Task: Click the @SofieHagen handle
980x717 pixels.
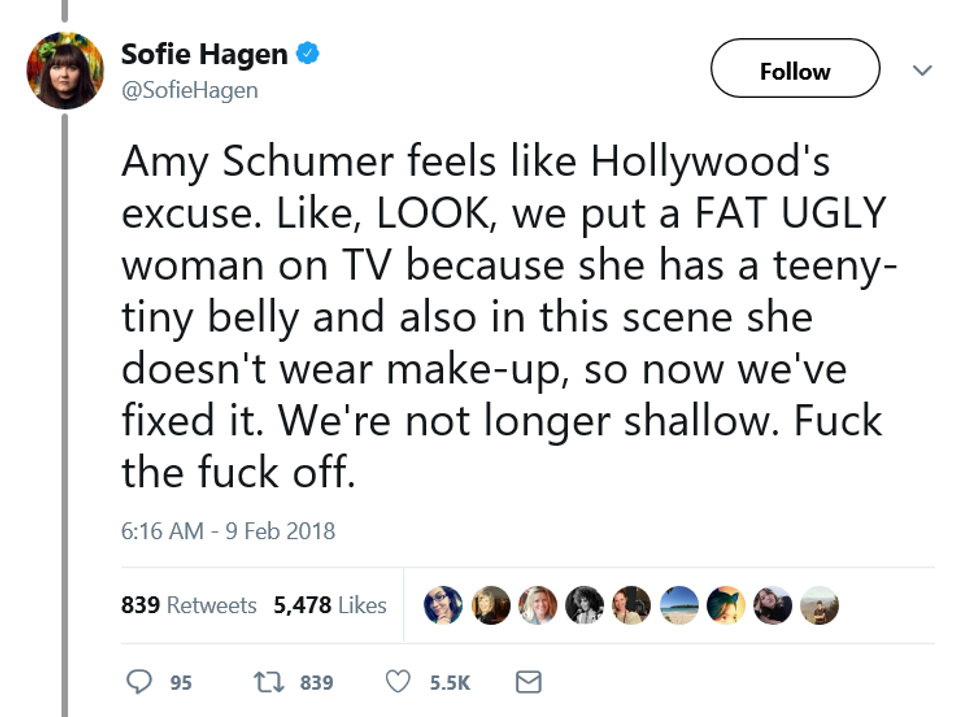Action: [x=189, y=90]
